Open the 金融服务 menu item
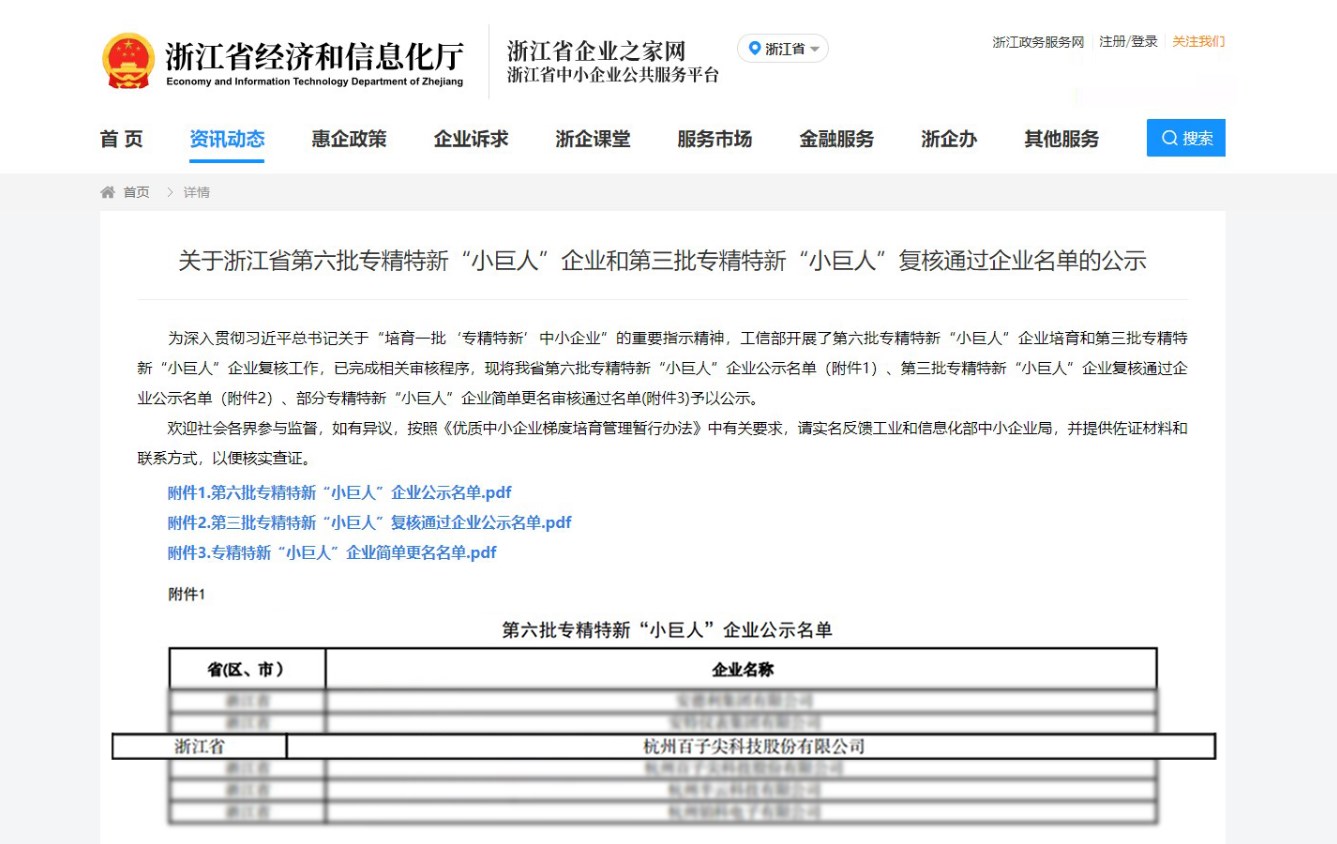The width and height of the screenshot is (1337, 844). 836,139
